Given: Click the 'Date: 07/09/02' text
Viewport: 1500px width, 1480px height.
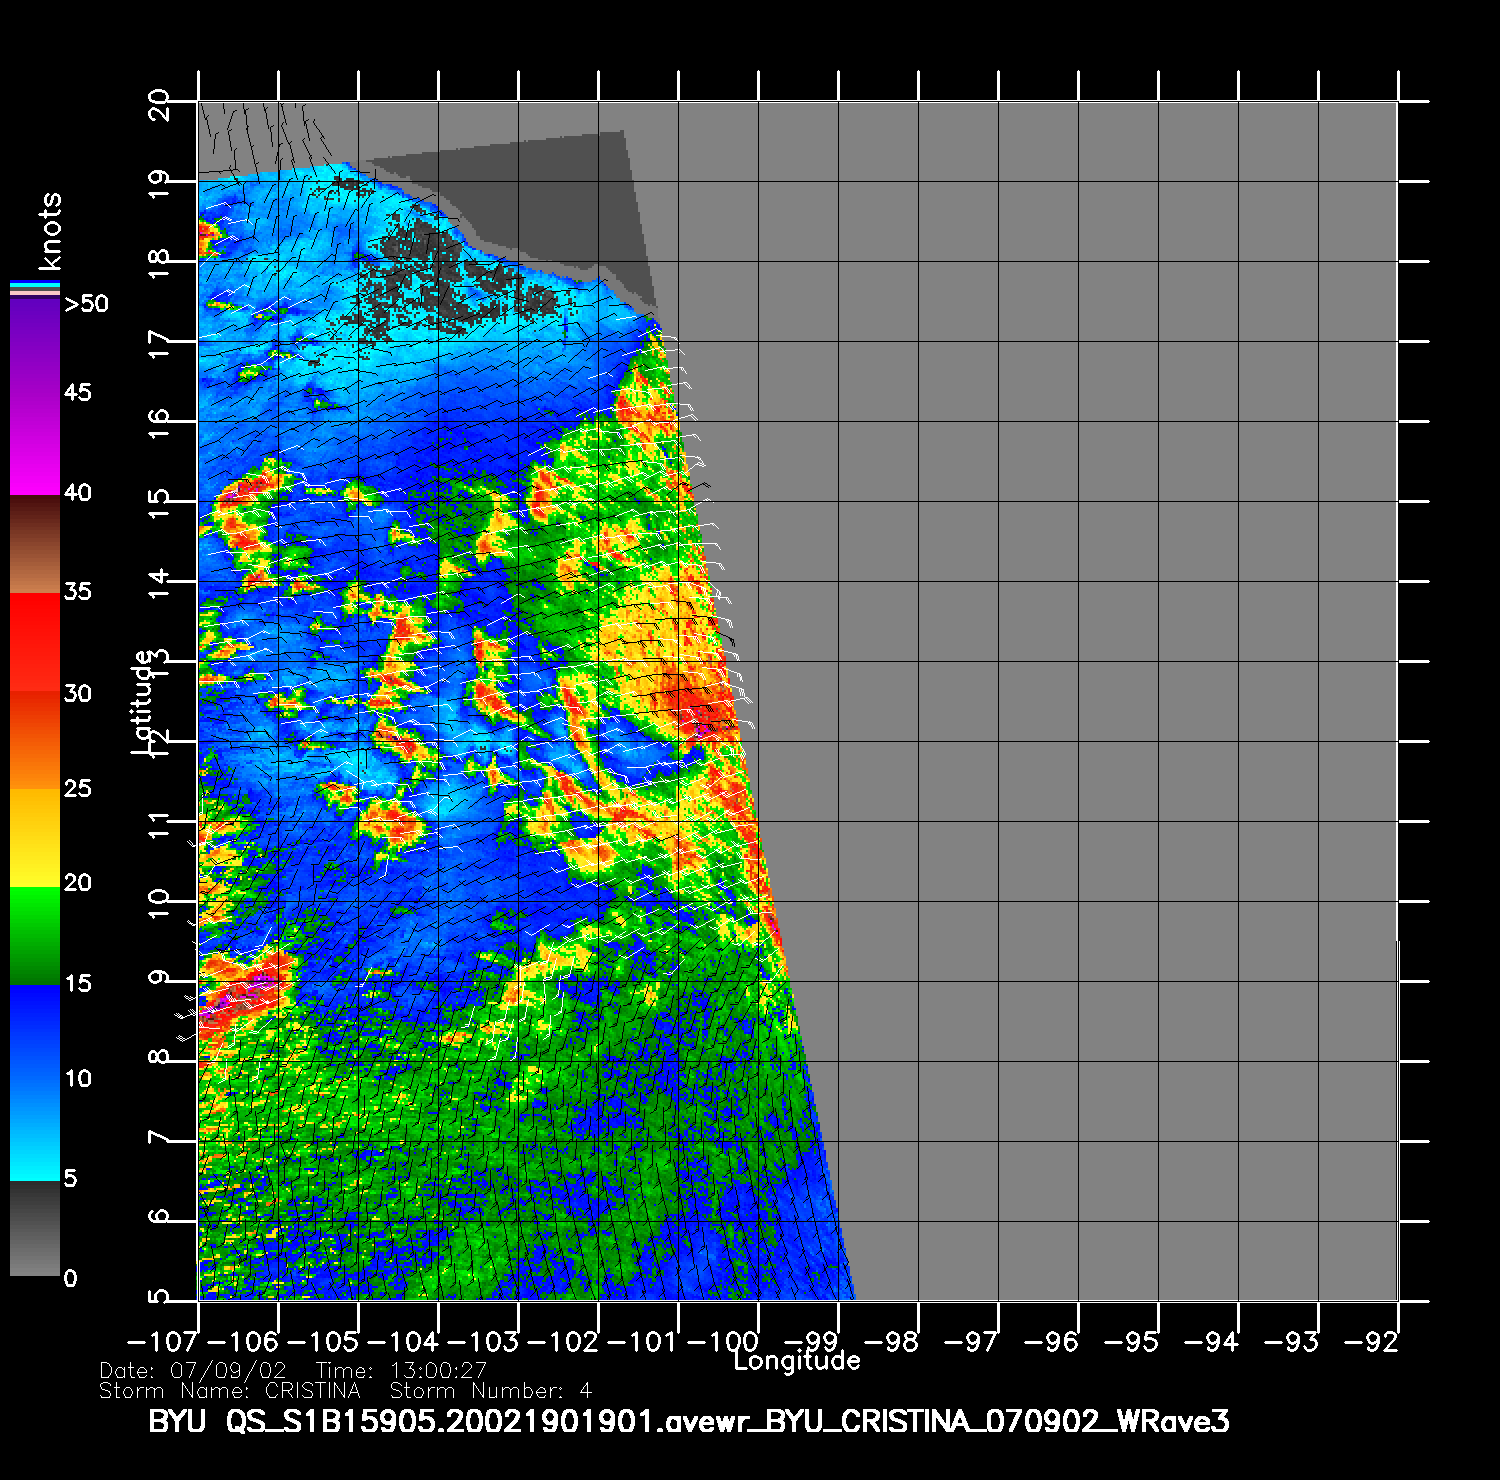Looking at the screenshot, I should pos(192,1370).
